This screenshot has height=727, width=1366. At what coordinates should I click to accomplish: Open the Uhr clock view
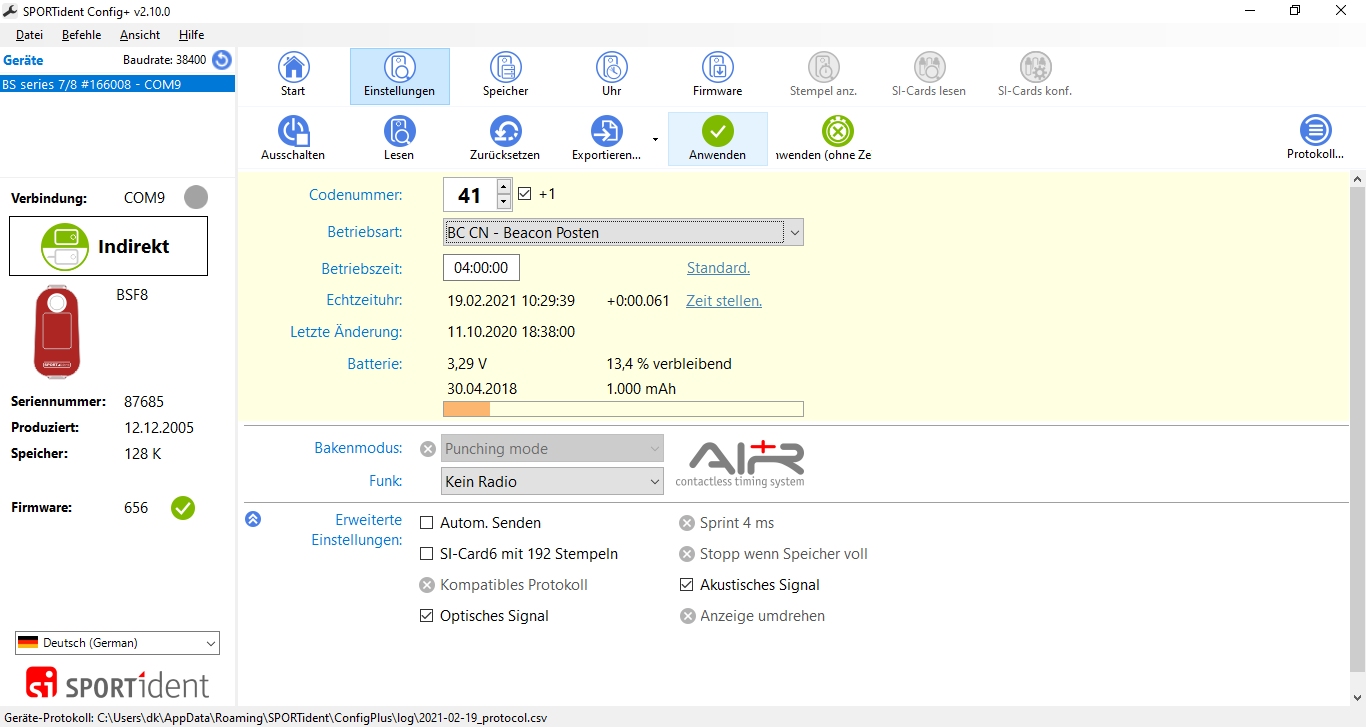[612, 76]
